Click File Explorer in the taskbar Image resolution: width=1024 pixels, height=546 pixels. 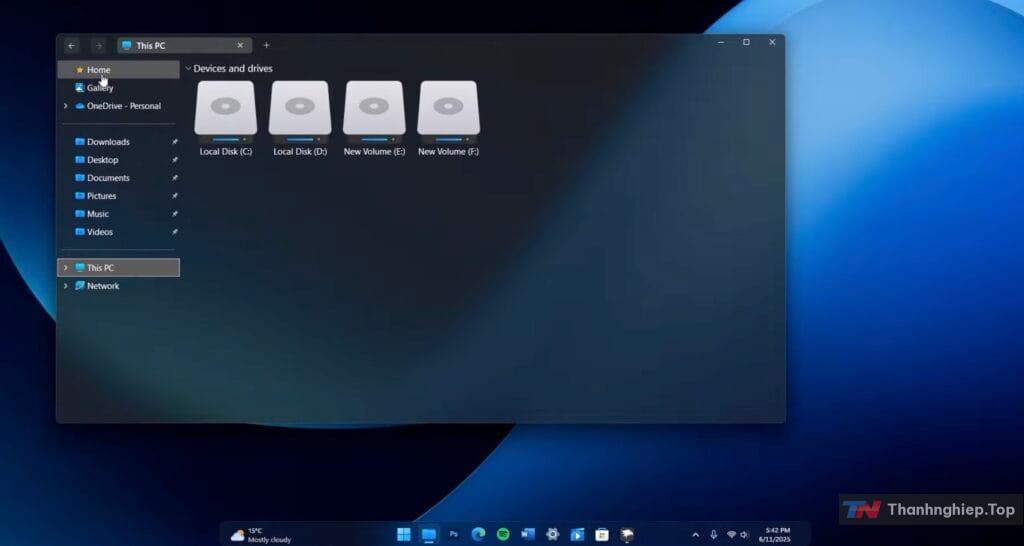click(x=429, y=535)
